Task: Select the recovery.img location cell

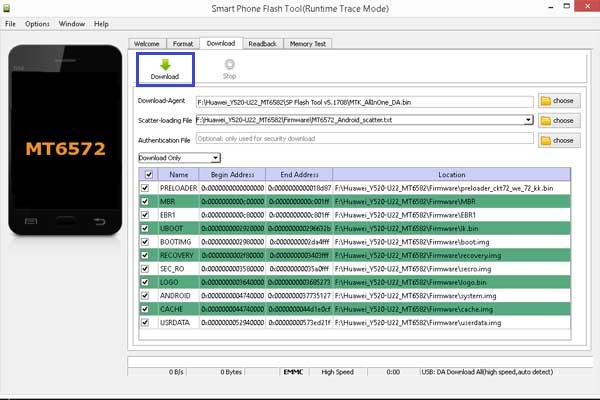Action: click(x=452, y=255)
